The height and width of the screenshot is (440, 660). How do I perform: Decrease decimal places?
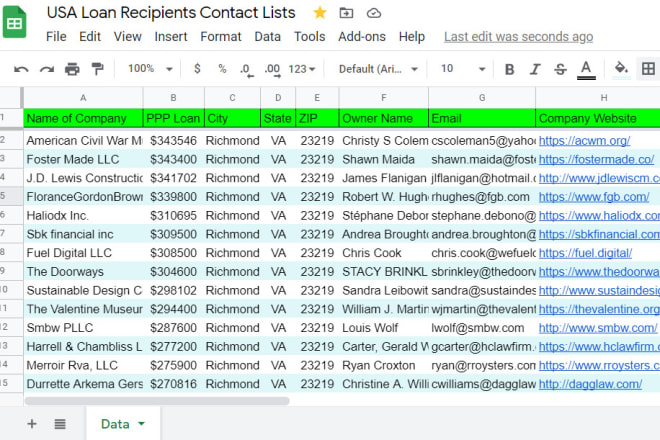(246, 69)
